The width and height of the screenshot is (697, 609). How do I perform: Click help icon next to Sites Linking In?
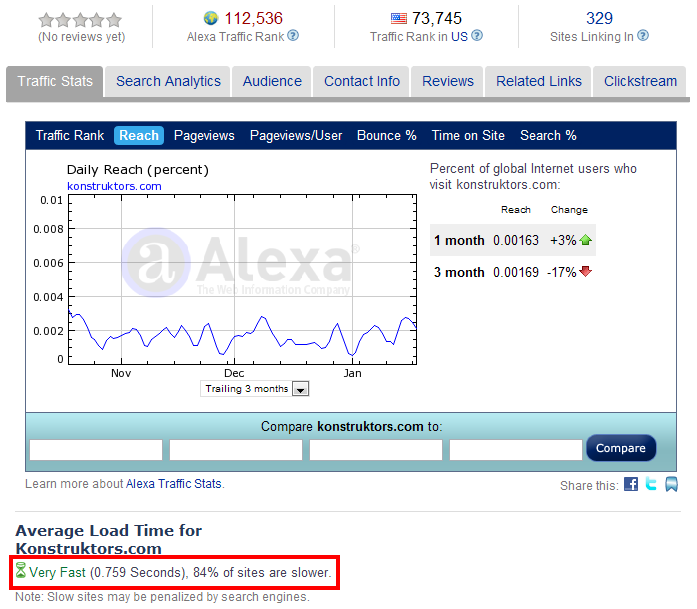[x=643, y=35]
